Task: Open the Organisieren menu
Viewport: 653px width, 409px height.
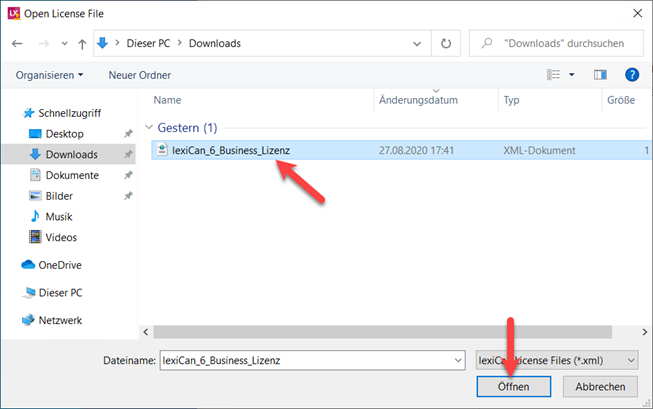Action: (49, 75)
